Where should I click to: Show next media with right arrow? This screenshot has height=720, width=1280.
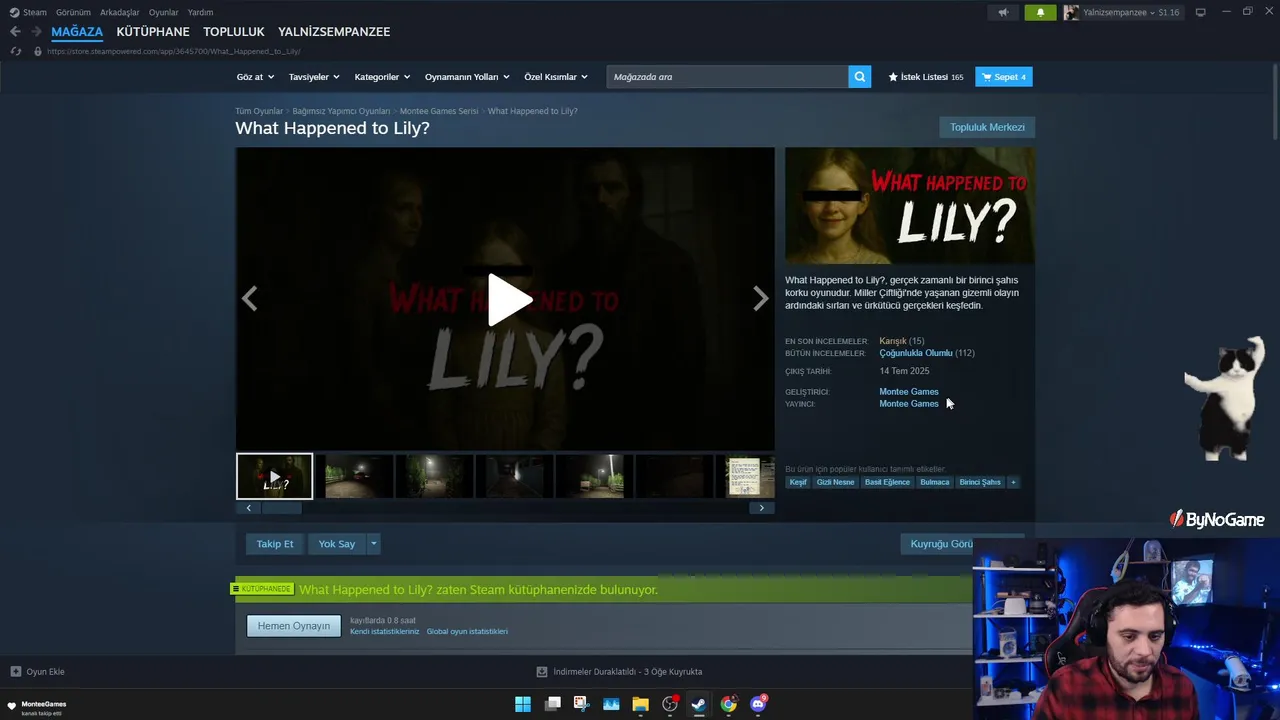click(761, 298)
